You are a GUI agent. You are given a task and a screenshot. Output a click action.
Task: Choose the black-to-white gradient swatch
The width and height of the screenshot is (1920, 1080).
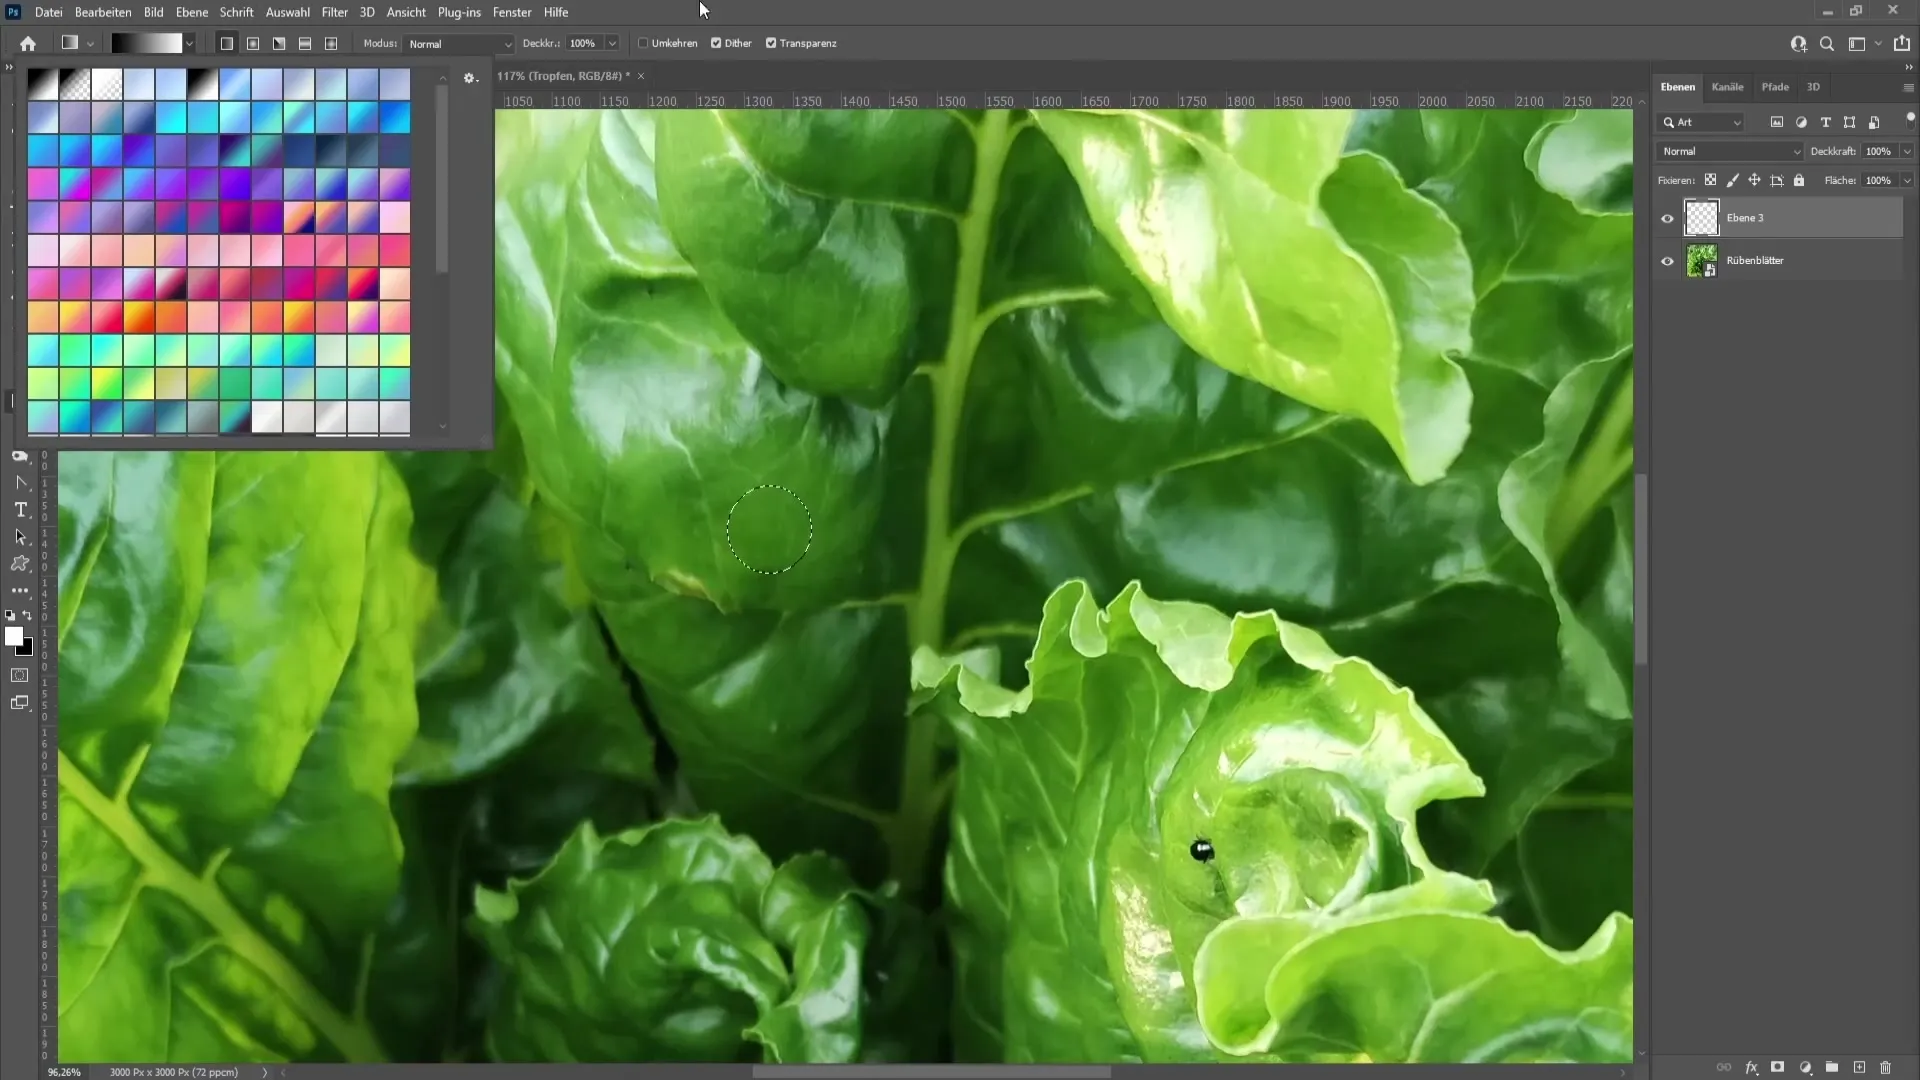43,85
